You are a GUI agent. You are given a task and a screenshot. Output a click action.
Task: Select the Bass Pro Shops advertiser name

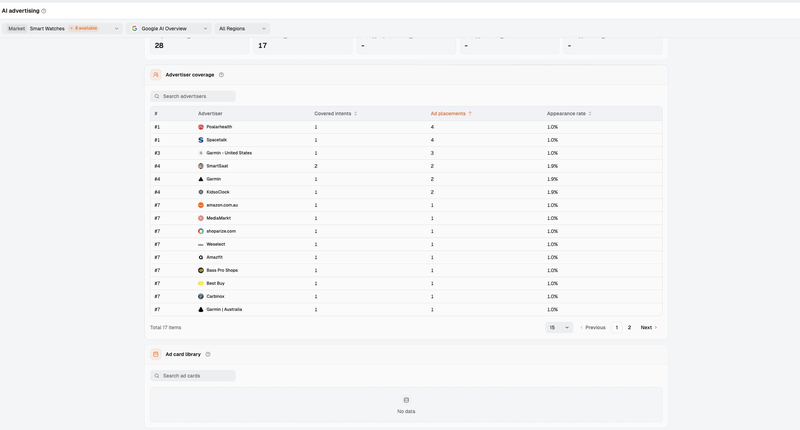[x=222, y=270]
